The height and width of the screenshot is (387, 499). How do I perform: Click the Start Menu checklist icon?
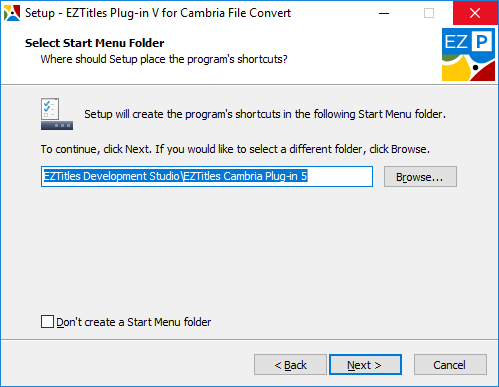[50, 109]
